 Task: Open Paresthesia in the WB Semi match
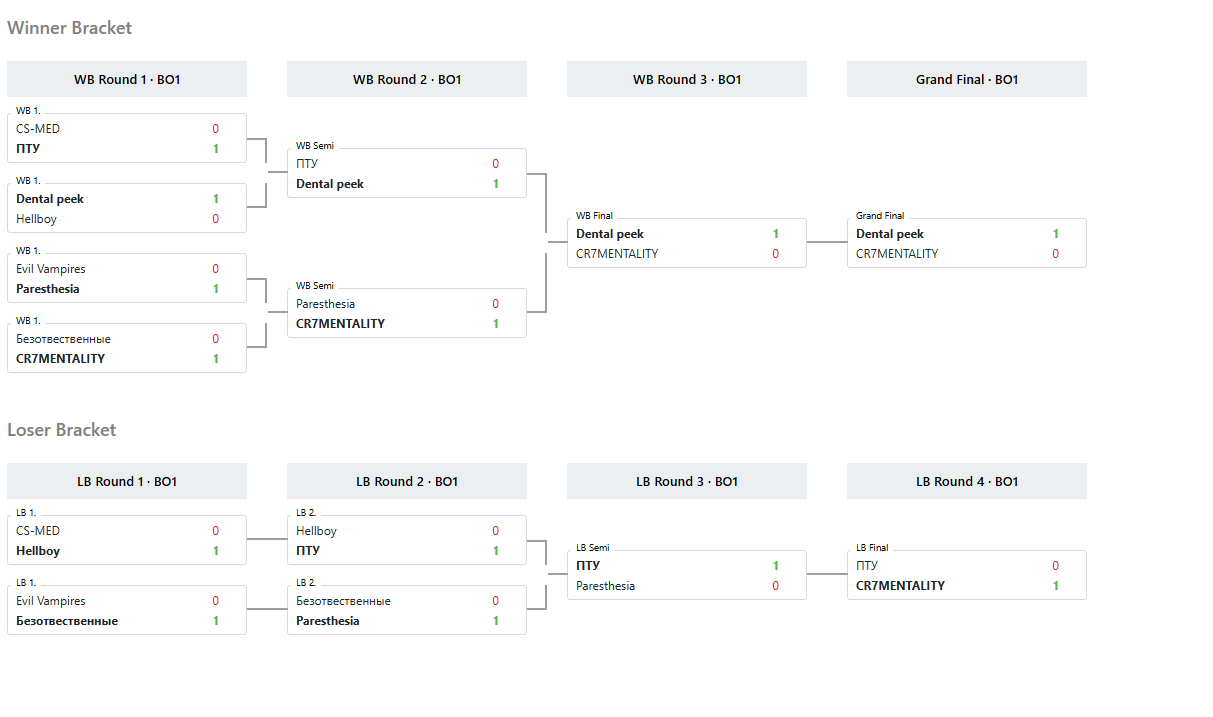click(x=325, y=304)
